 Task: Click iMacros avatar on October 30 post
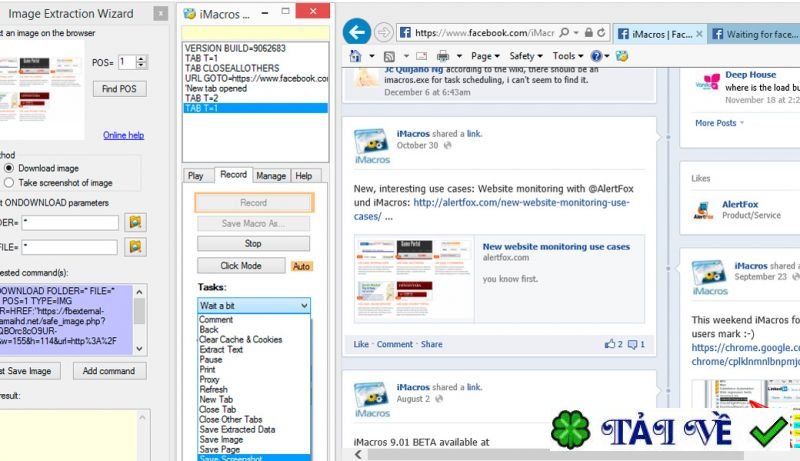coord(371,141)
